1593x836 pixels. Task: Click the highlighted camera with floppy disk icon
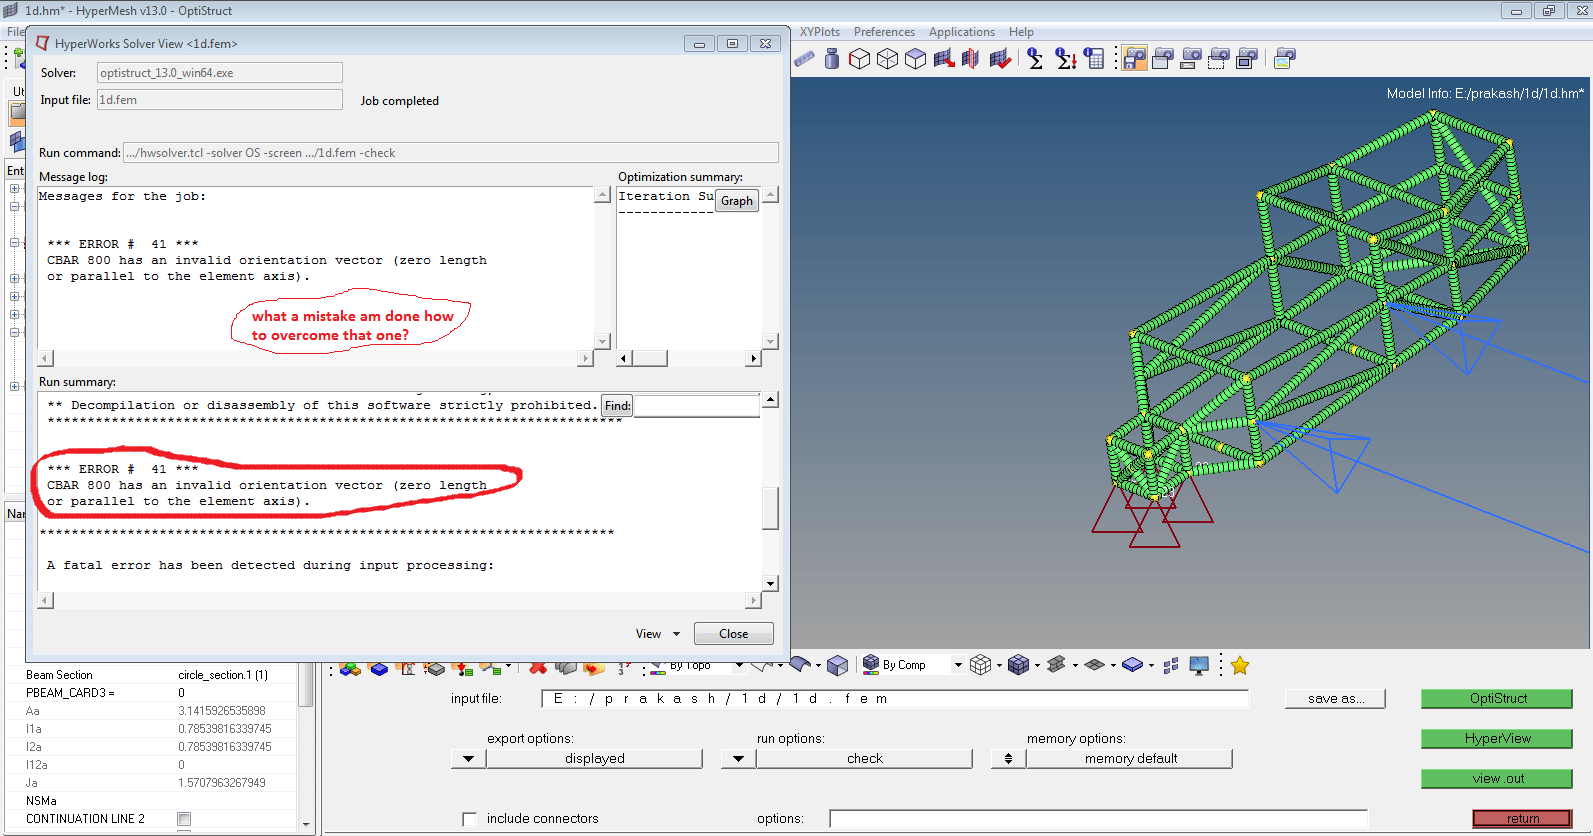pos(1134,59)
